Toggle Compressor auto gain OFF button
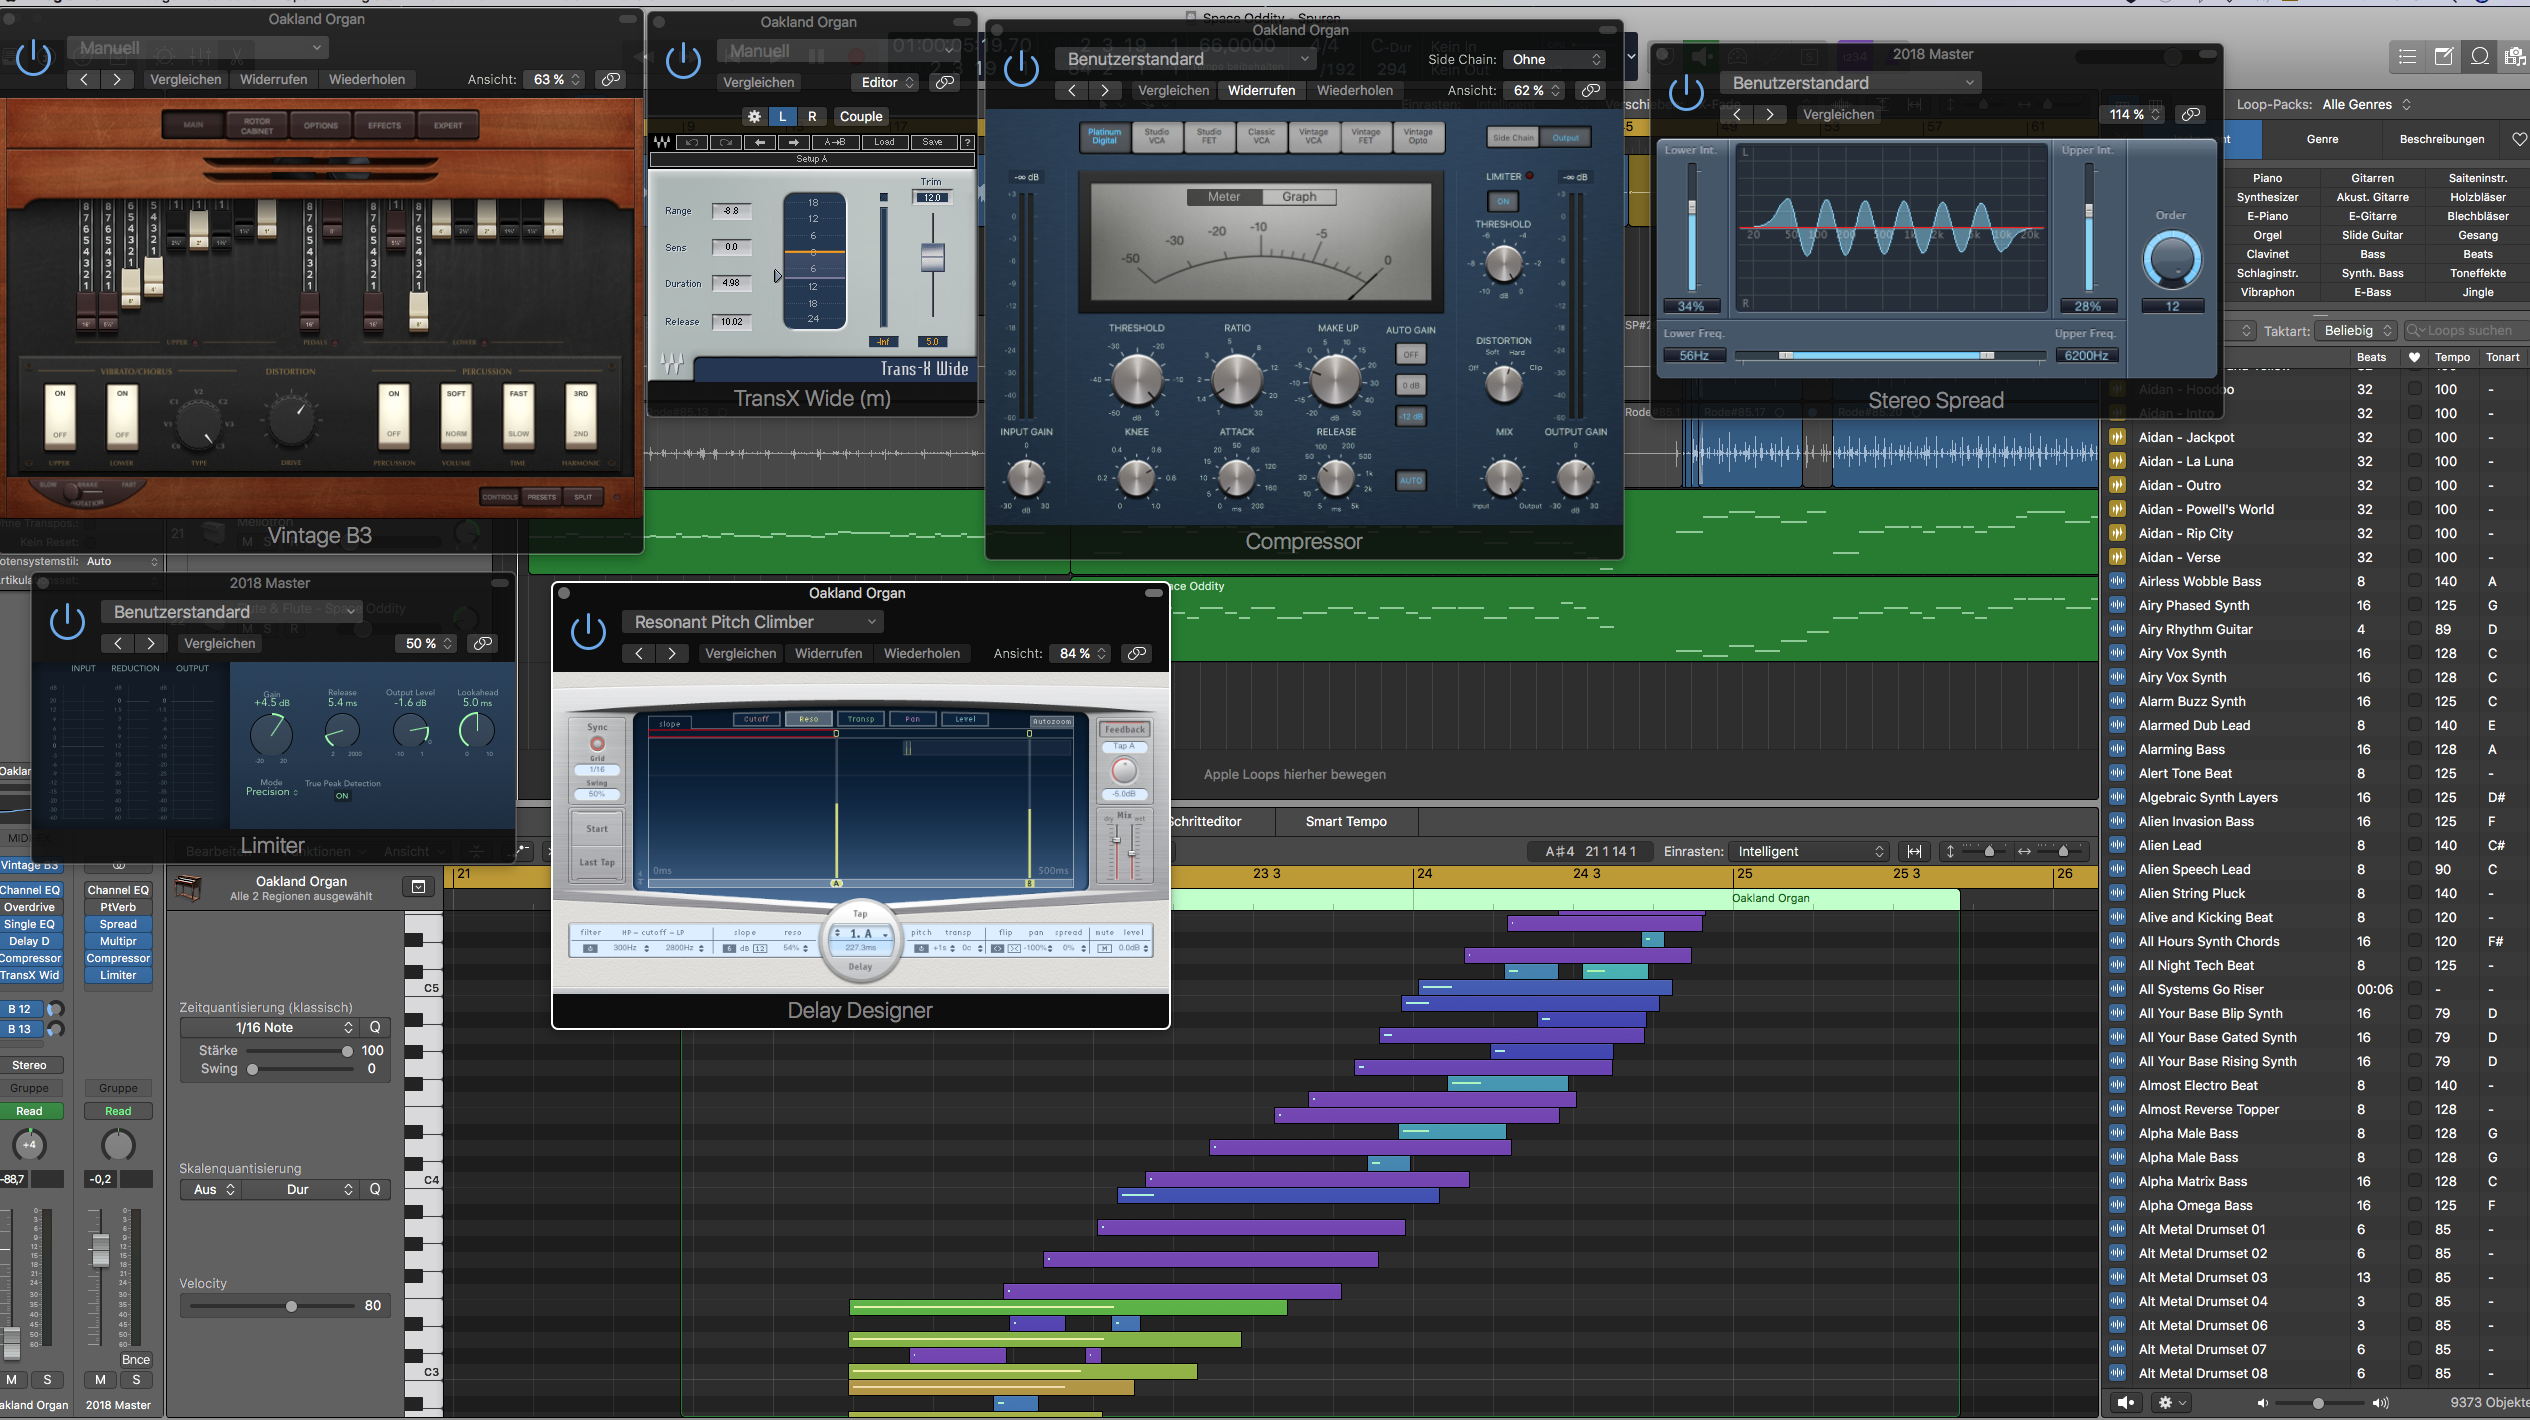 1410,354
